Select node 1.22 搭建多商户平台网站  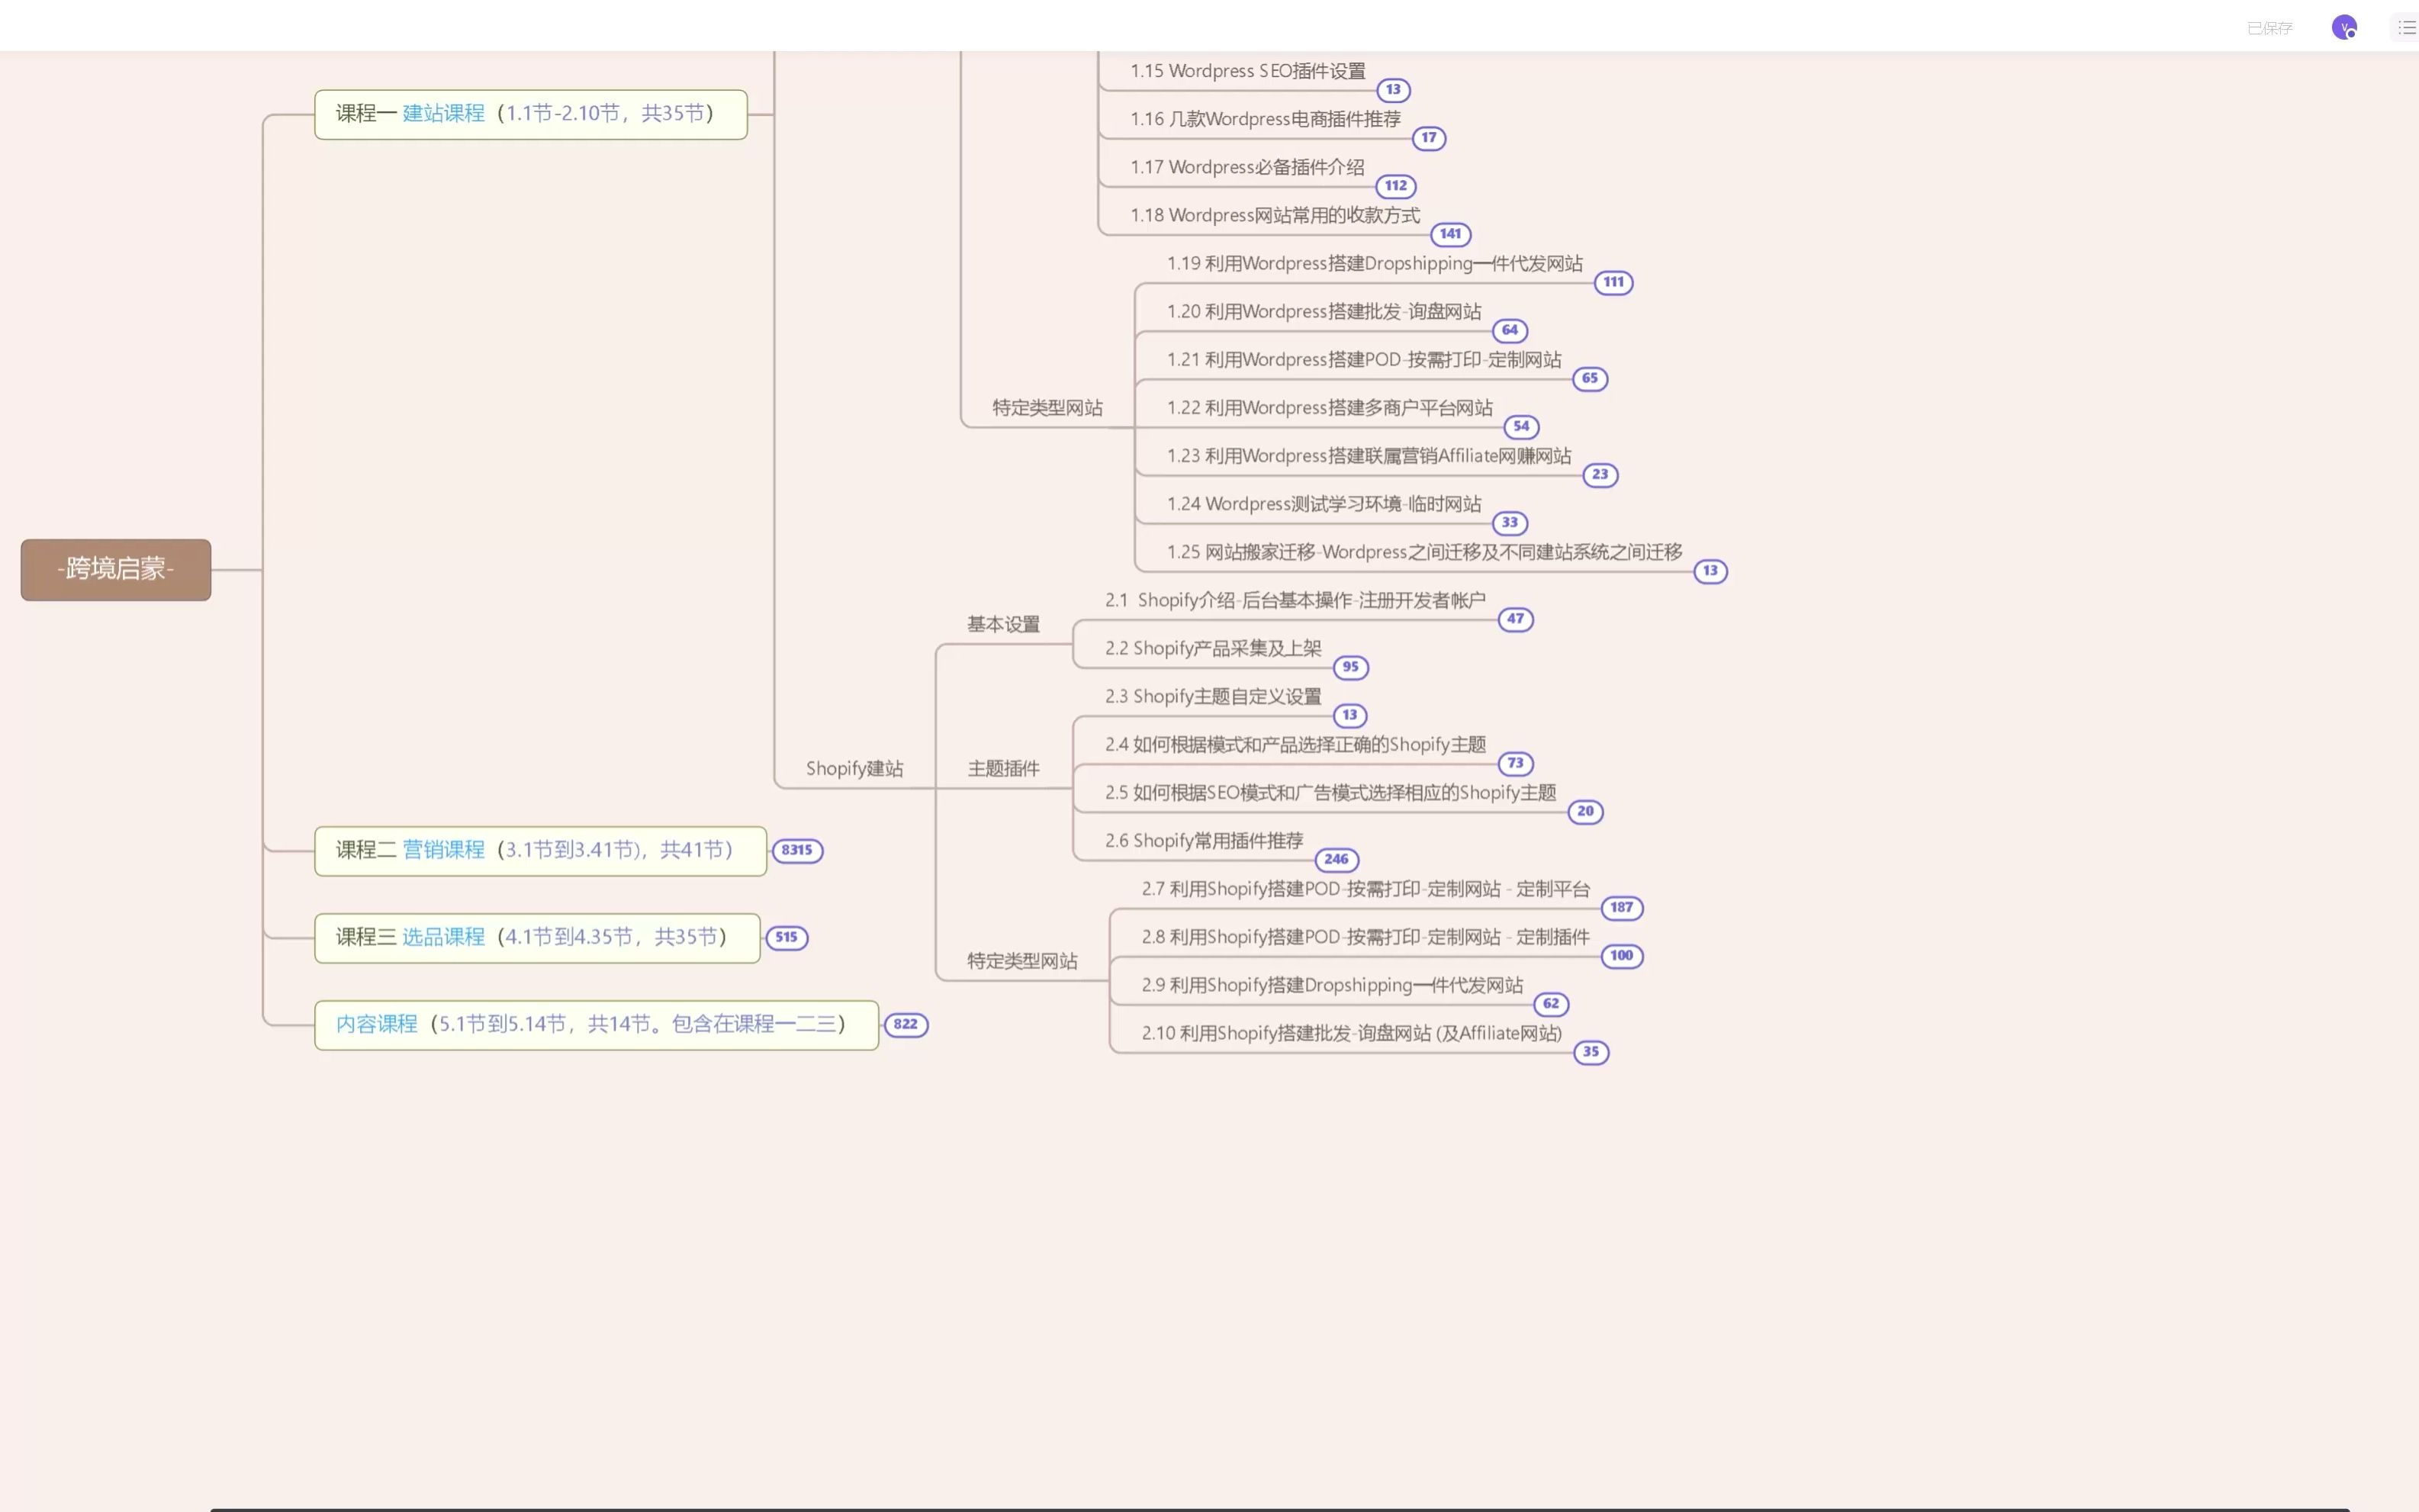(x=1329, y=407)
